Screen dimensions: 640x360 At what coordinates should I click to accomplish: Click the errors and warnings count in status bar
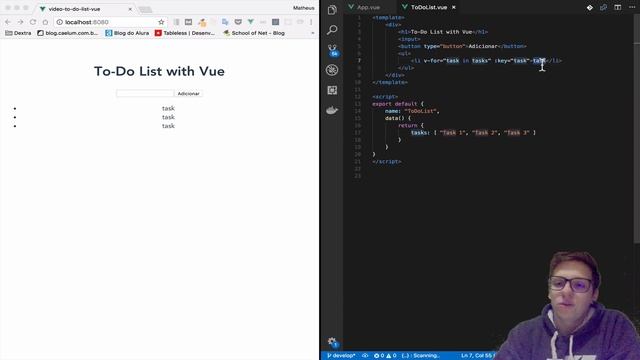[385, 356]
